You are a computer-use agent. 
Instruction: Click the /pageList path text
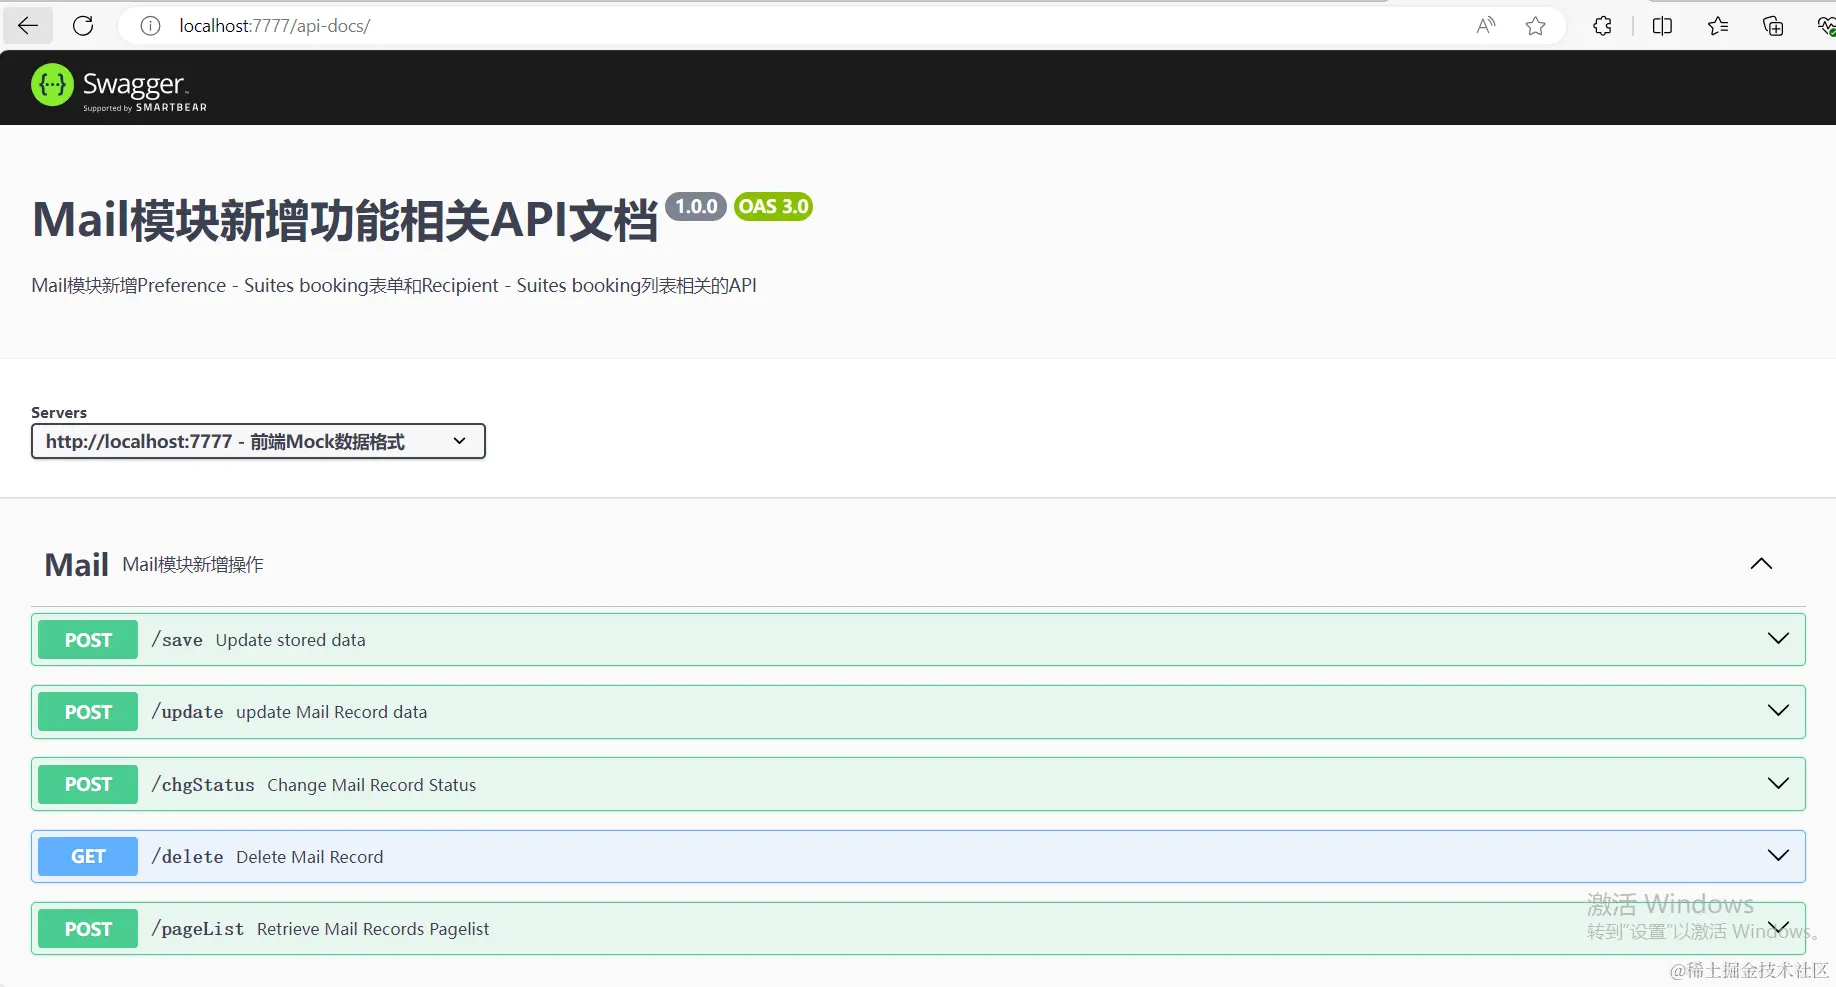click(198, 929)
